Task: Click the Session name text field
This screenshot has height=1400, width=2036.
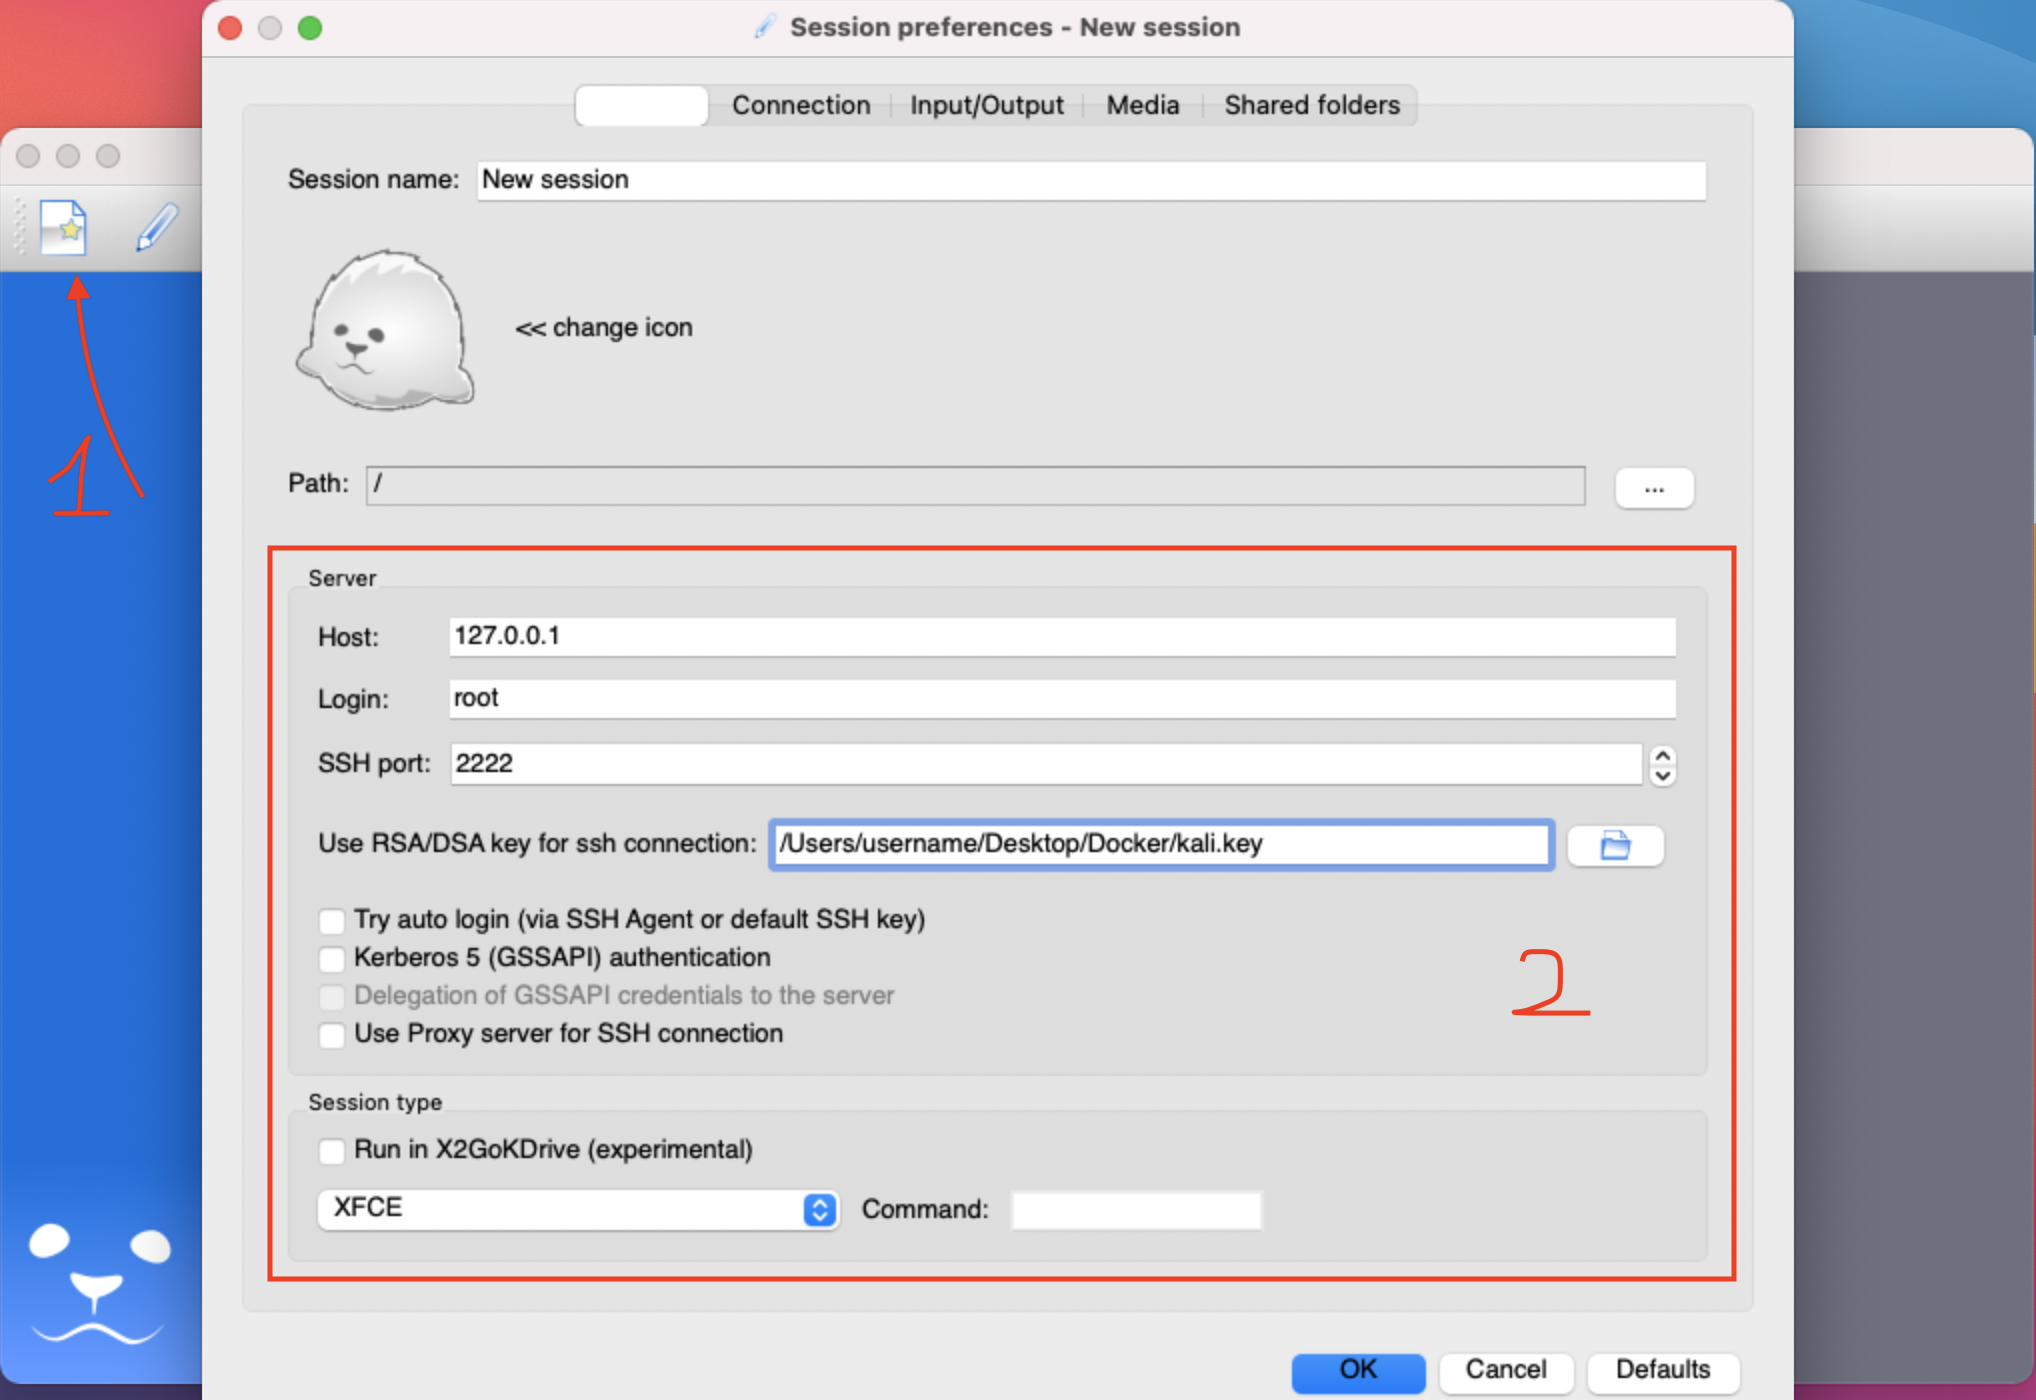Action: (1090, 180)
